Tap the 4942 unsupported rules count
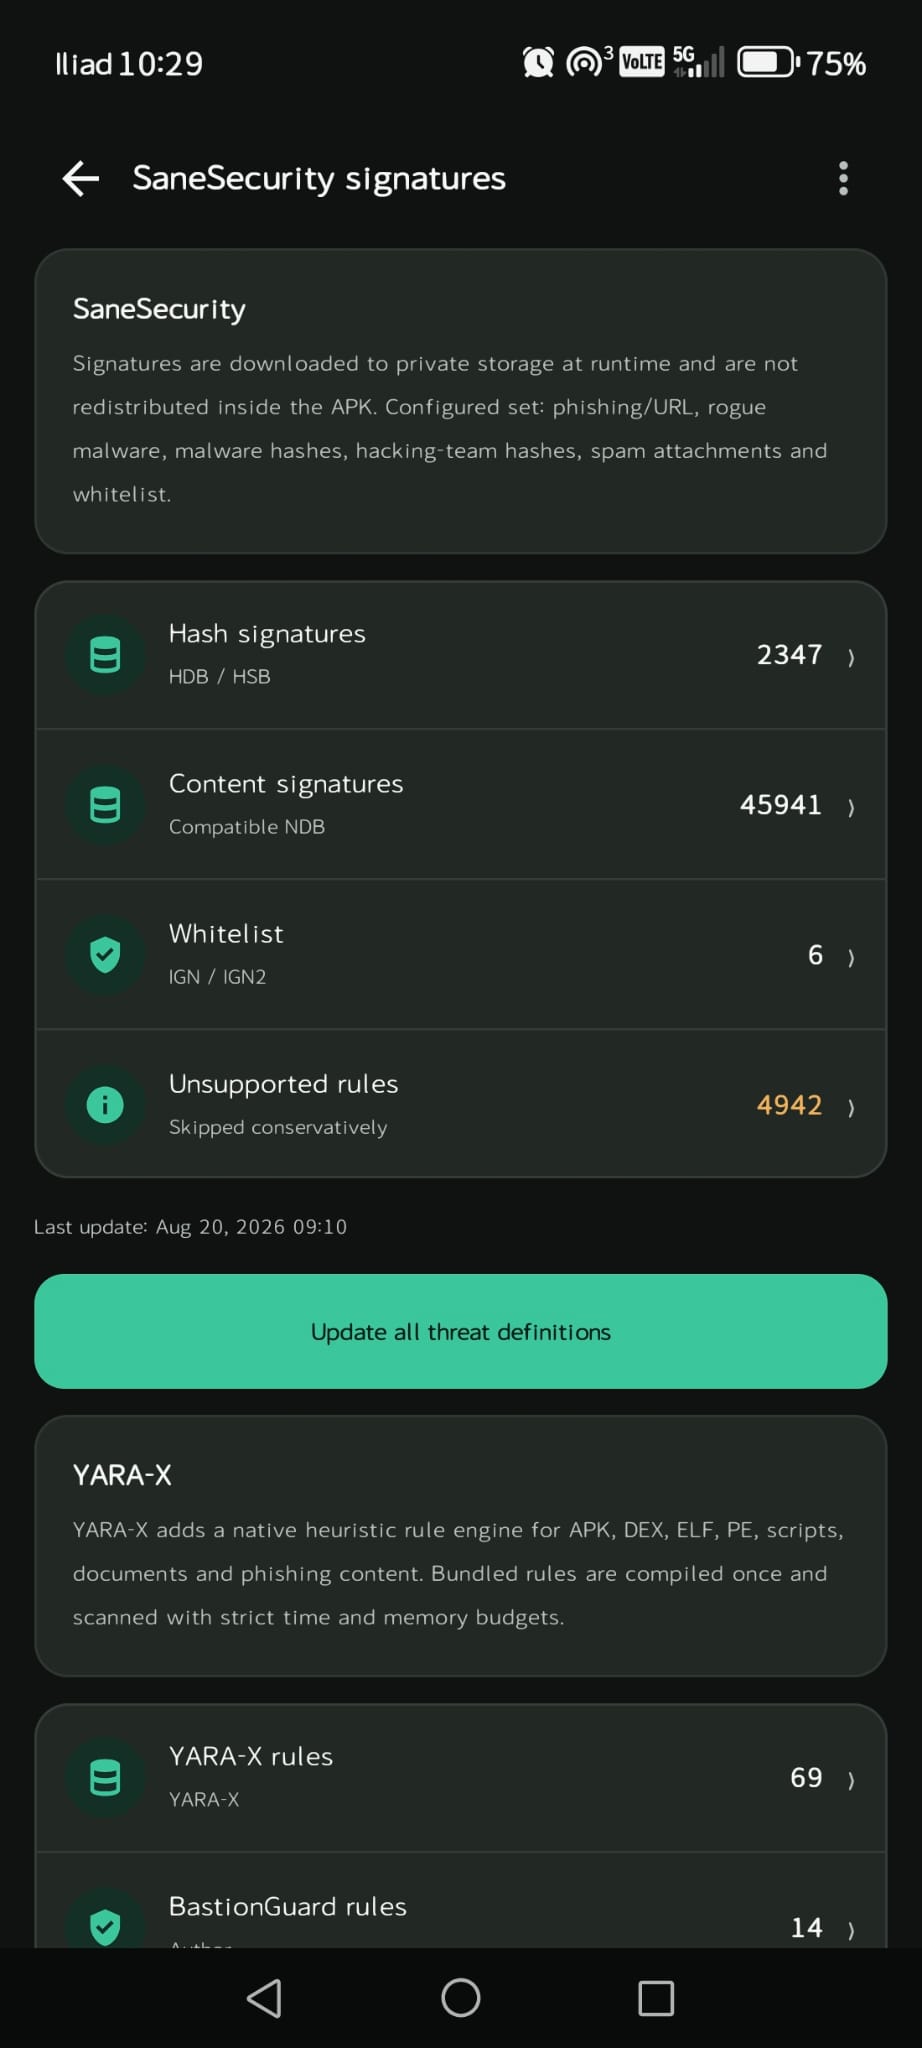The width and height of the screenshot is (922, 2048). (789, 1105)
